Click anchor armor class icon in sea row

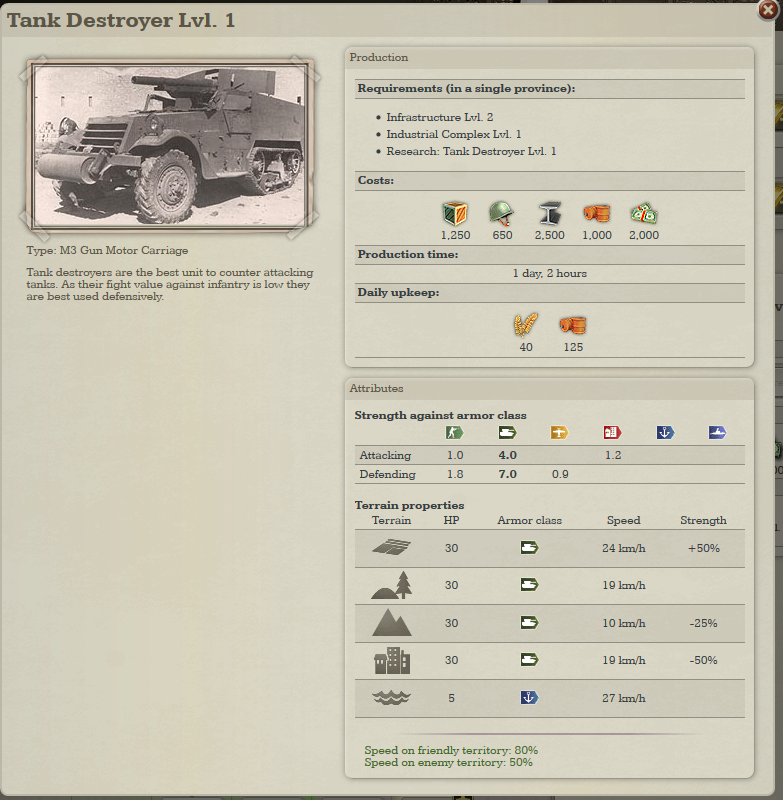(529, 697)
